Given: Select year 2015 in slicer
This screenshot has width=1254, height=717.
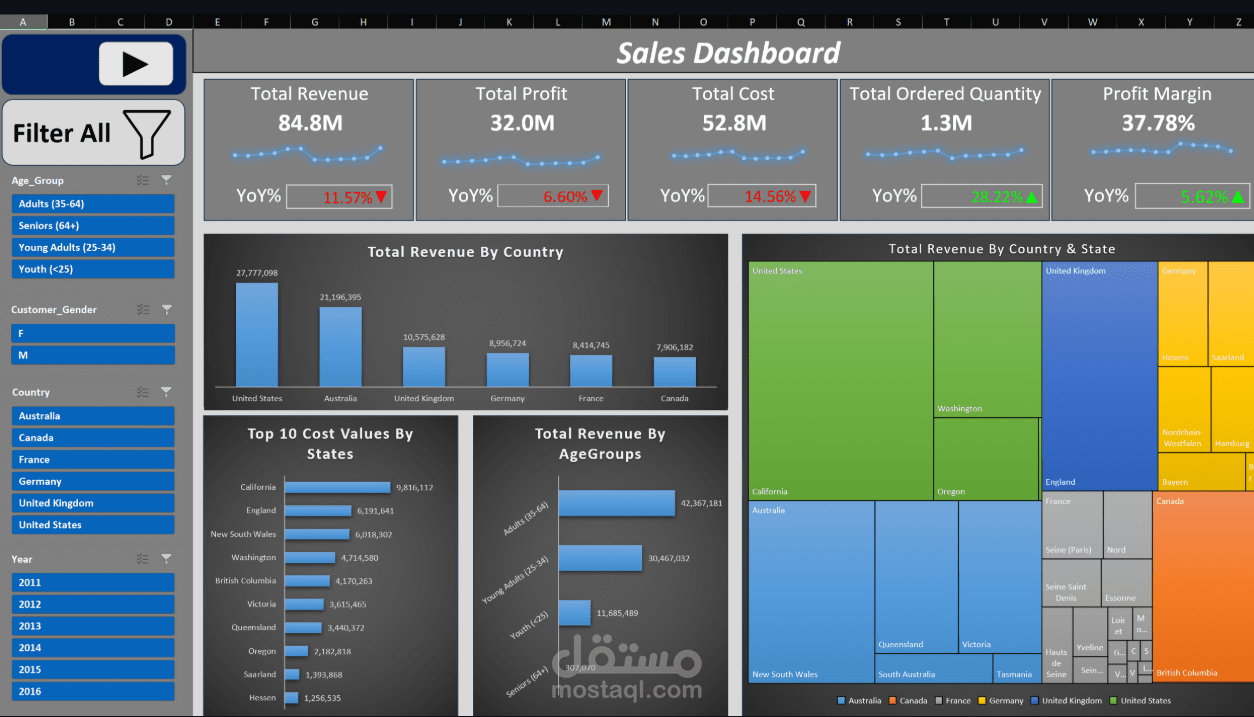Looking at the screenshot, I should tap(93, 670).
